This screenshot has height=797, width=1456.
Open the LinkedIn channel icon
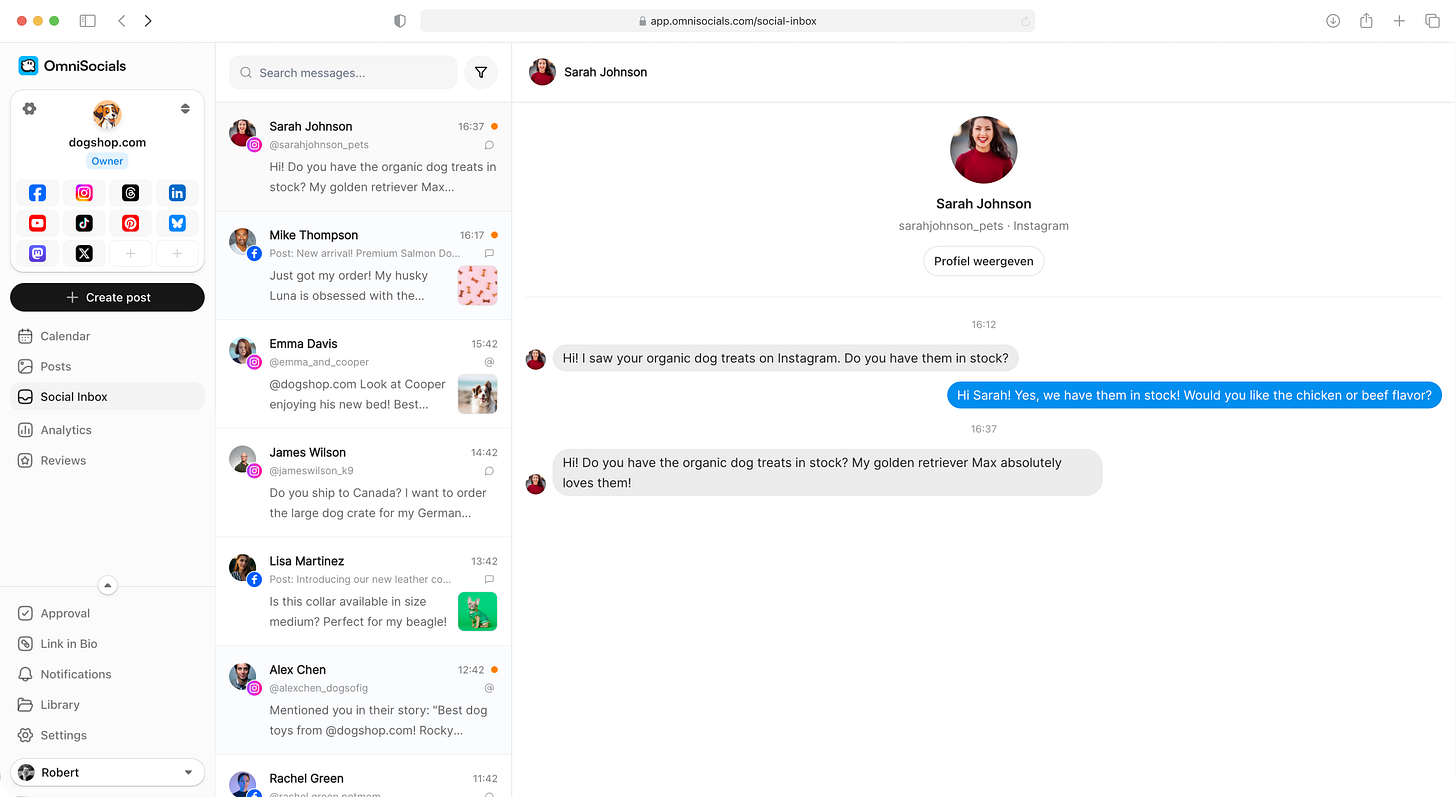click(177, 193)
